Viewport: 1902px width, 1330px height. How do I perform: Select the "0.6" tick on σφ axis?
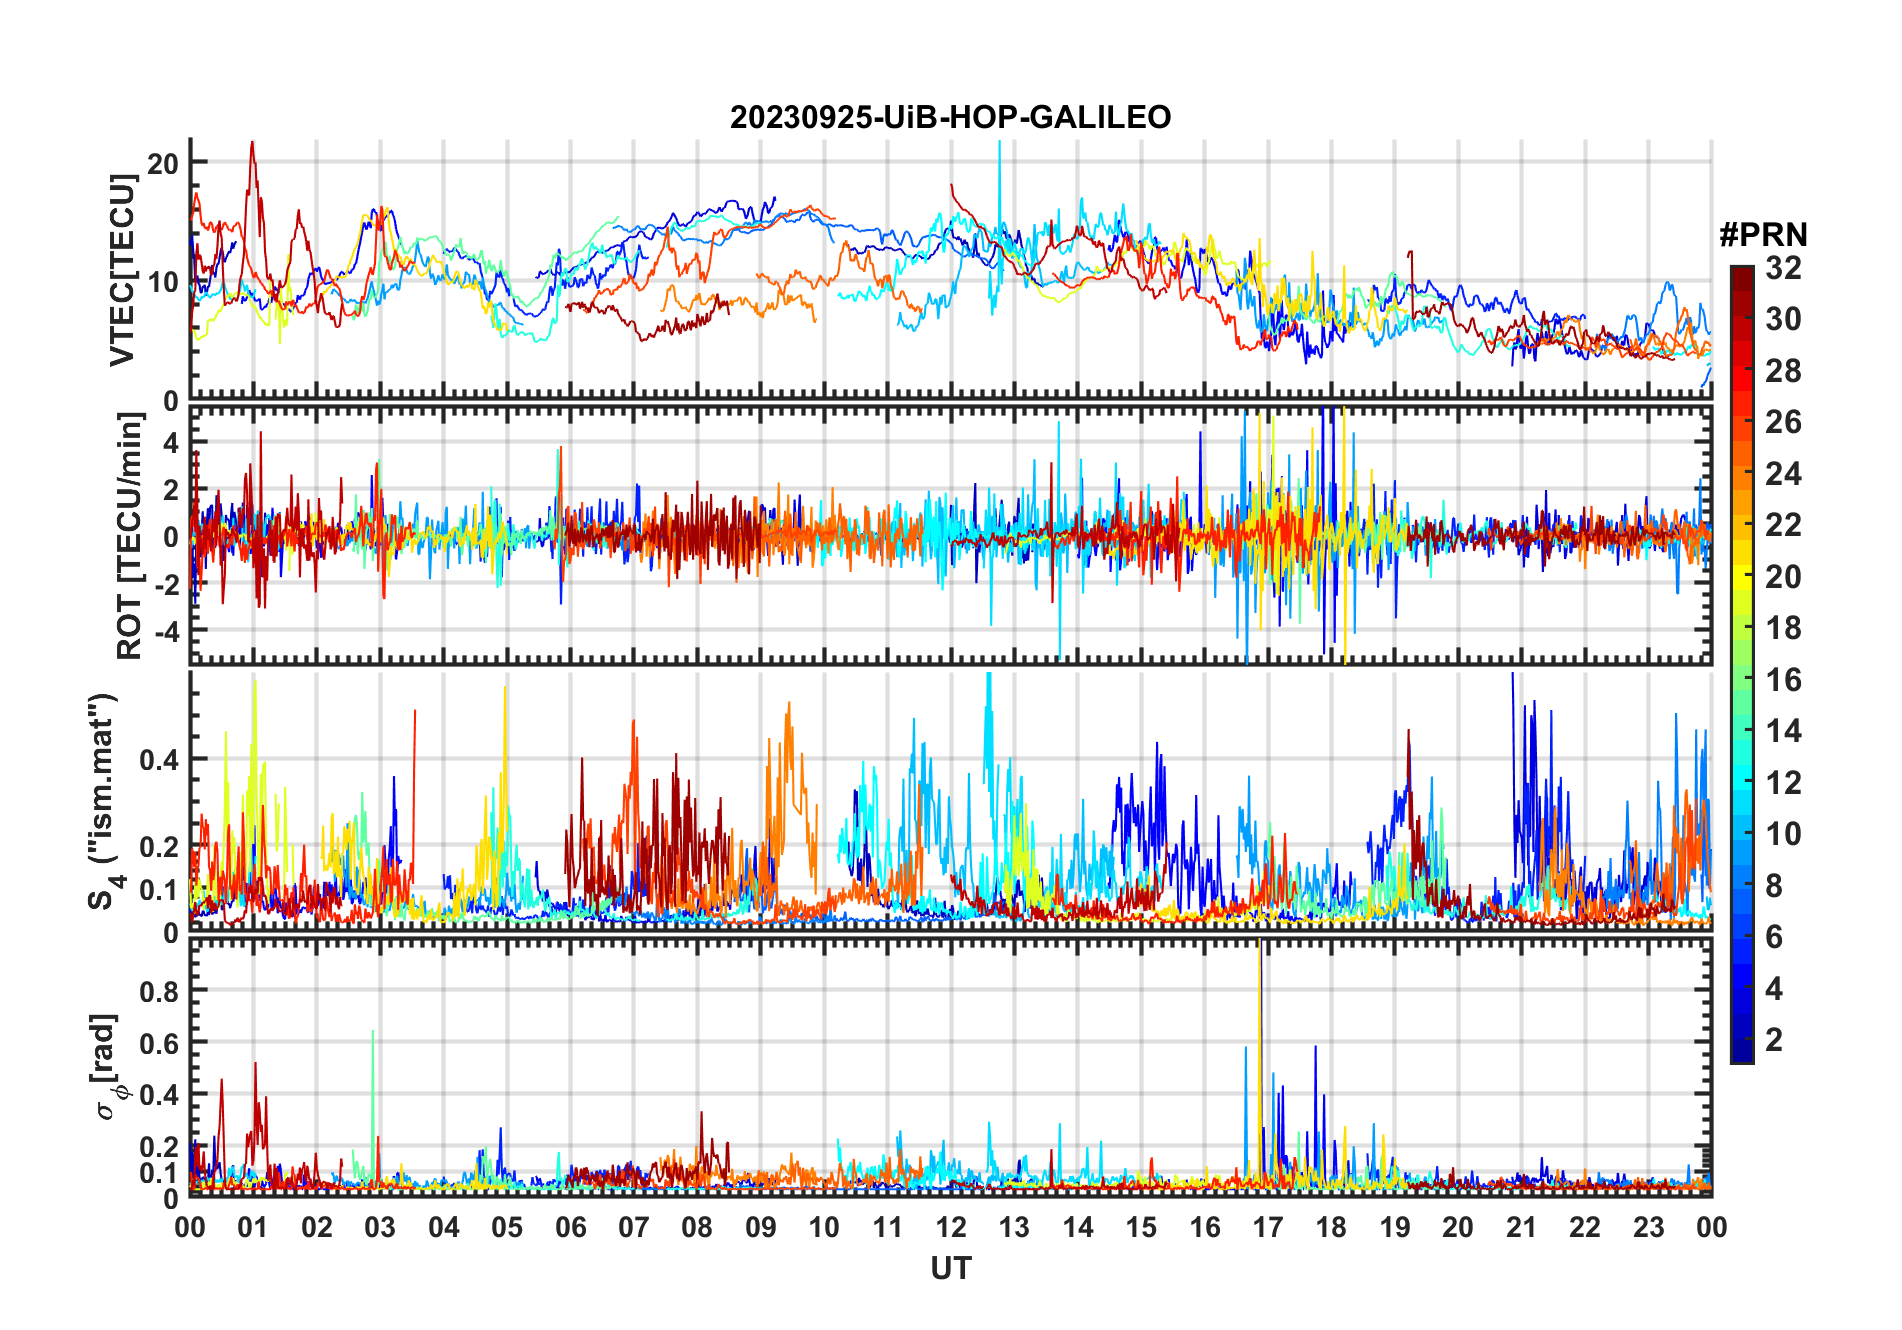pyautogui.click(x=160, y=1043)
